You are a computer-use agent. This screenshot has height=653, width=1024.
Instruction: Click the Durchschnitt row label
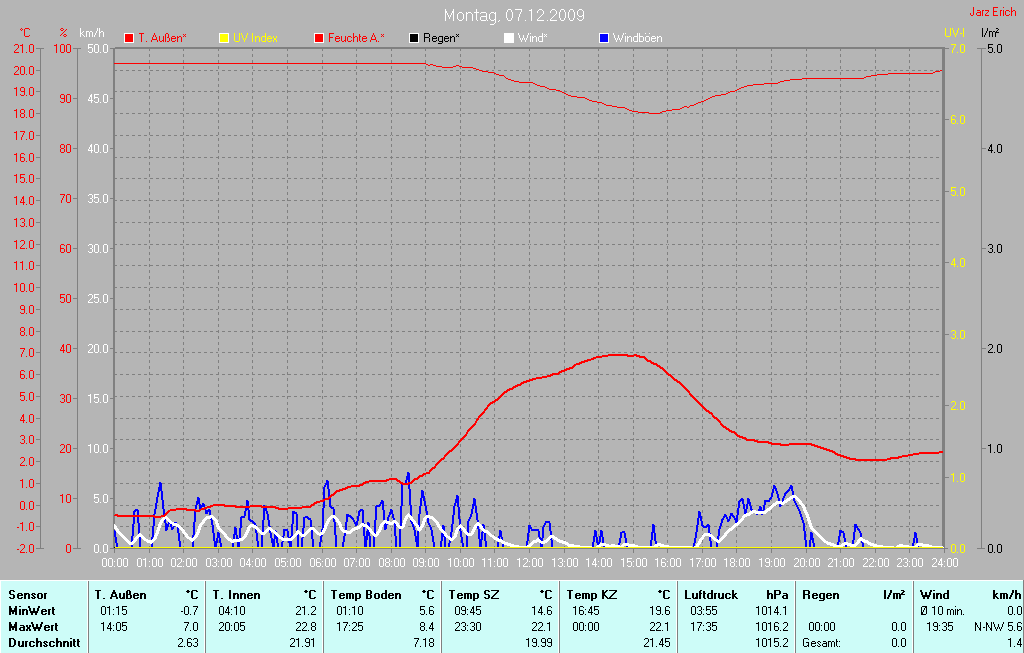tap(44, 643)
